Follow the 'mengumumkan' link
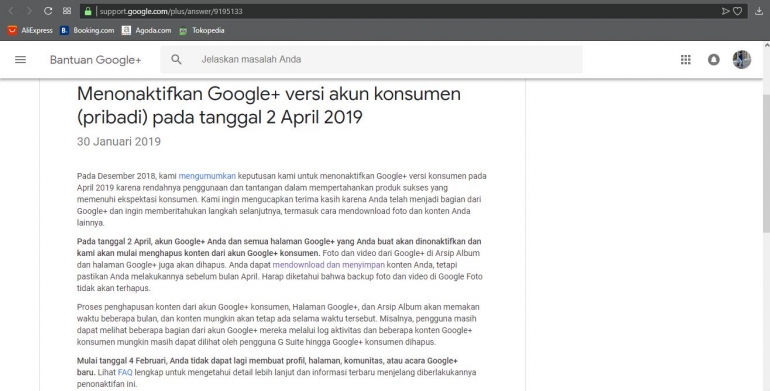Viewport: 770px width, 391px height. (x=207, y=176)
